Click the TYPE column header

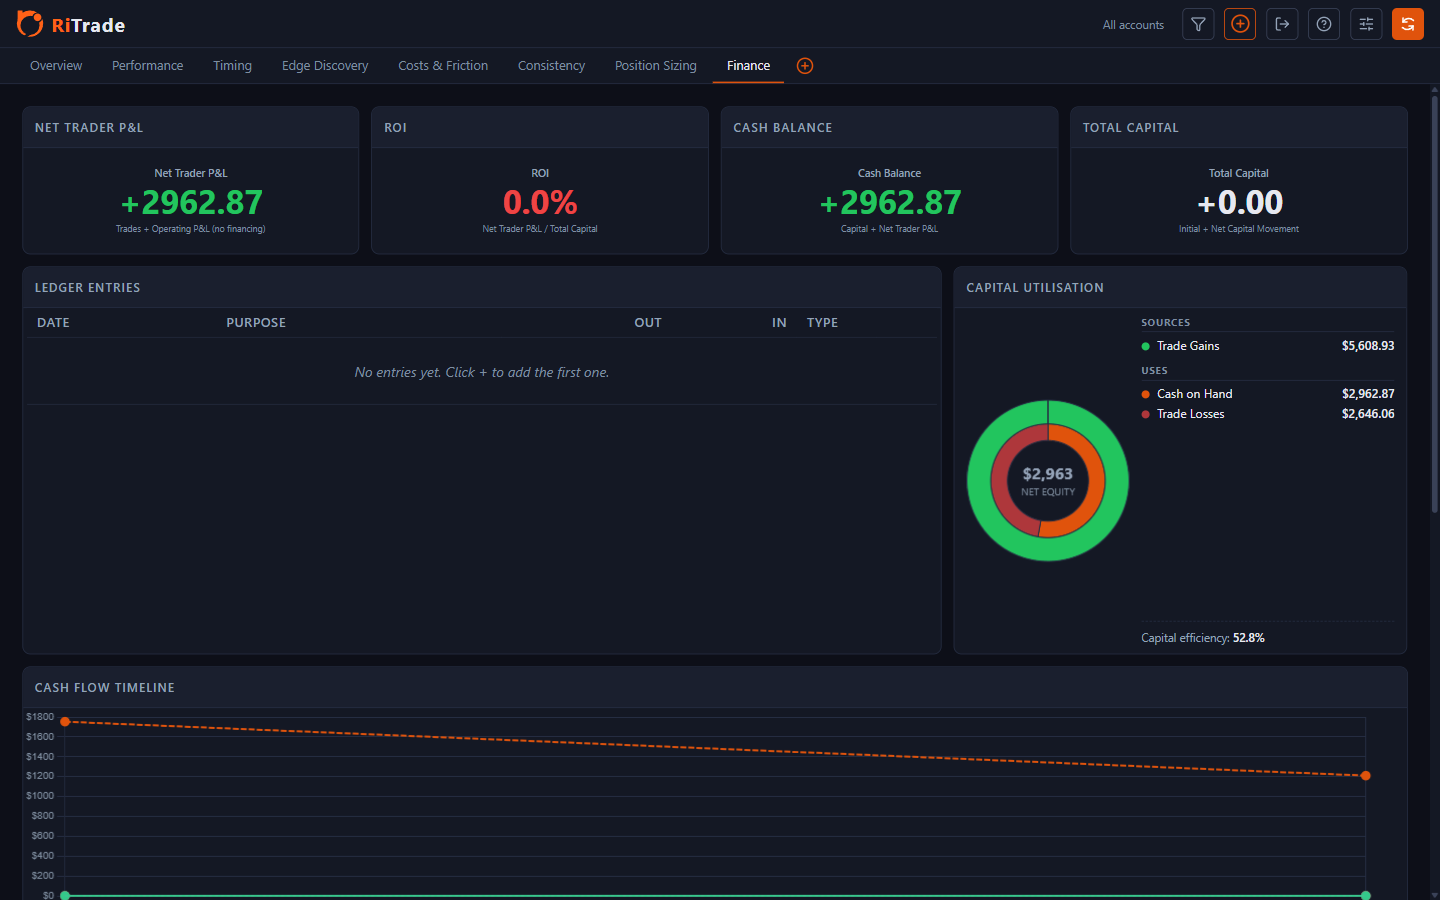[x=822, y=323]
